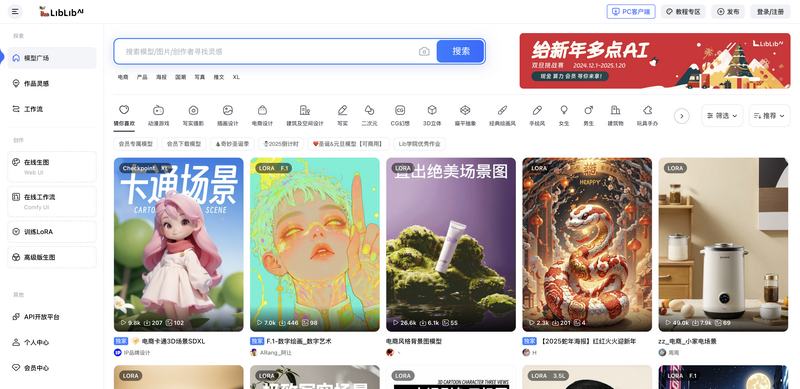Click the 发布 publish button

[x=728, y=12]
